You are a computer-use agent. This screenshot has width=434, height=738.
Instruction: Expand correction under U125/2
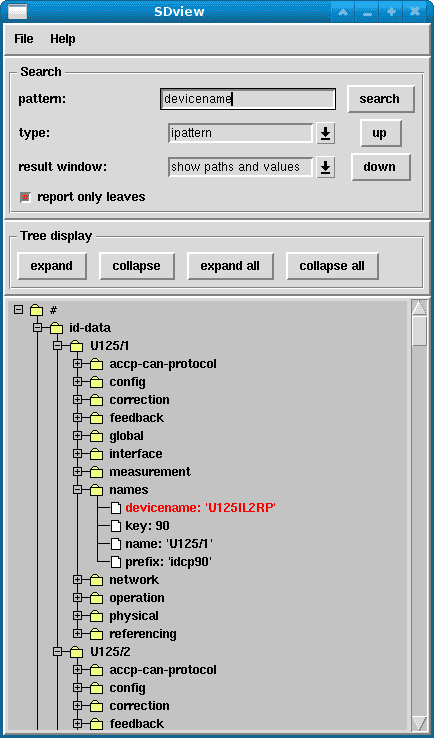(x=78, y=706)
